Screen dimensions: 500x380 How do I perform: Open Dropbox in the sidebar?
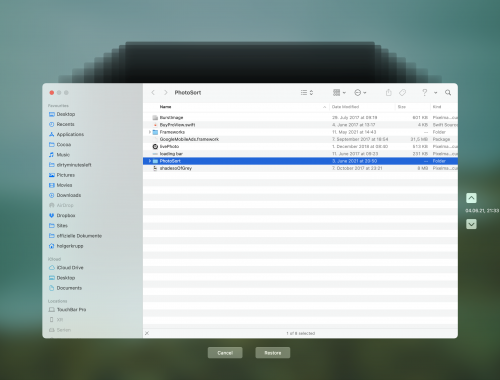pos(66,216)
